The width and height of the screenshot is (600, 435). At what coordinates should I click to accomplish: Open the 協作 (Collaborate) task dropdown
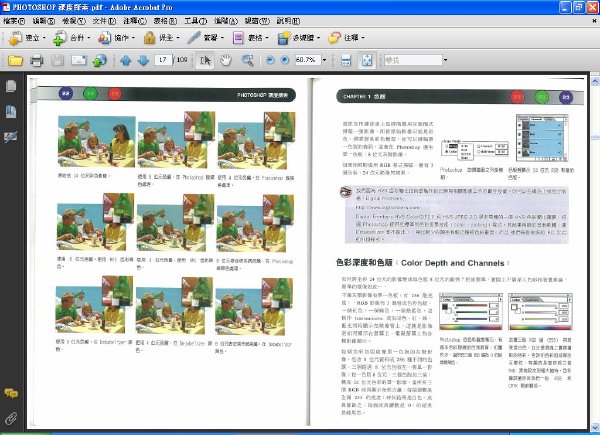pyautogui.click(x=116, y=38)
